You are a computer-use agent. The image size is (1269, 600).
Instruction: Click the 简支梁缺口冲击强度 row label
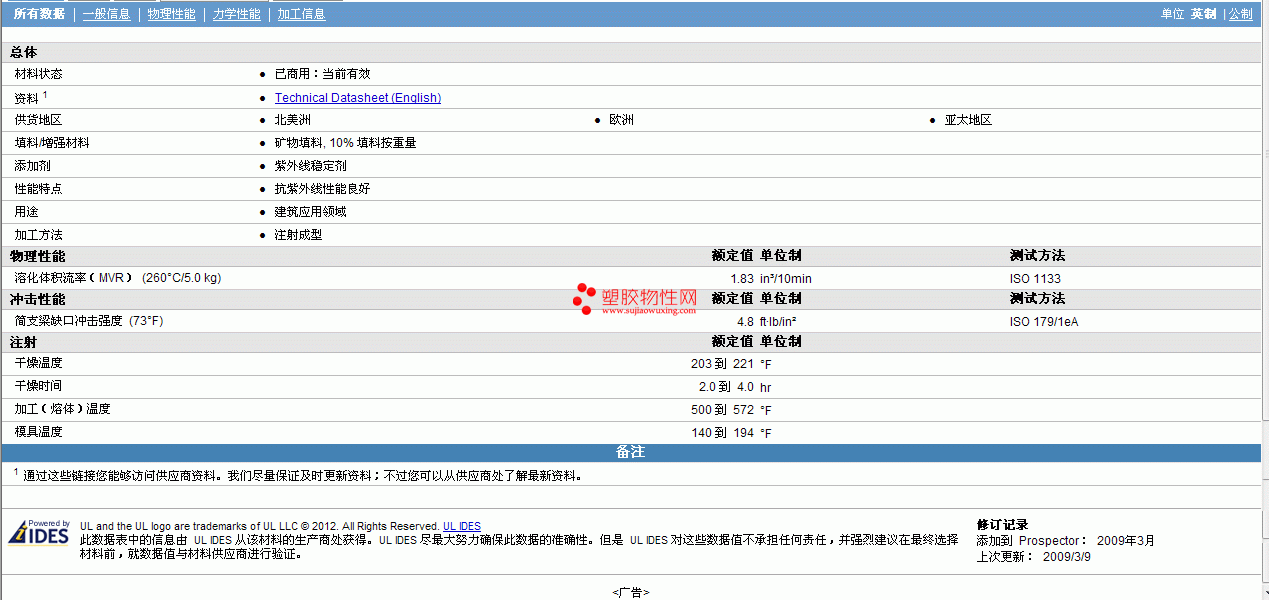tap(68, 321)
